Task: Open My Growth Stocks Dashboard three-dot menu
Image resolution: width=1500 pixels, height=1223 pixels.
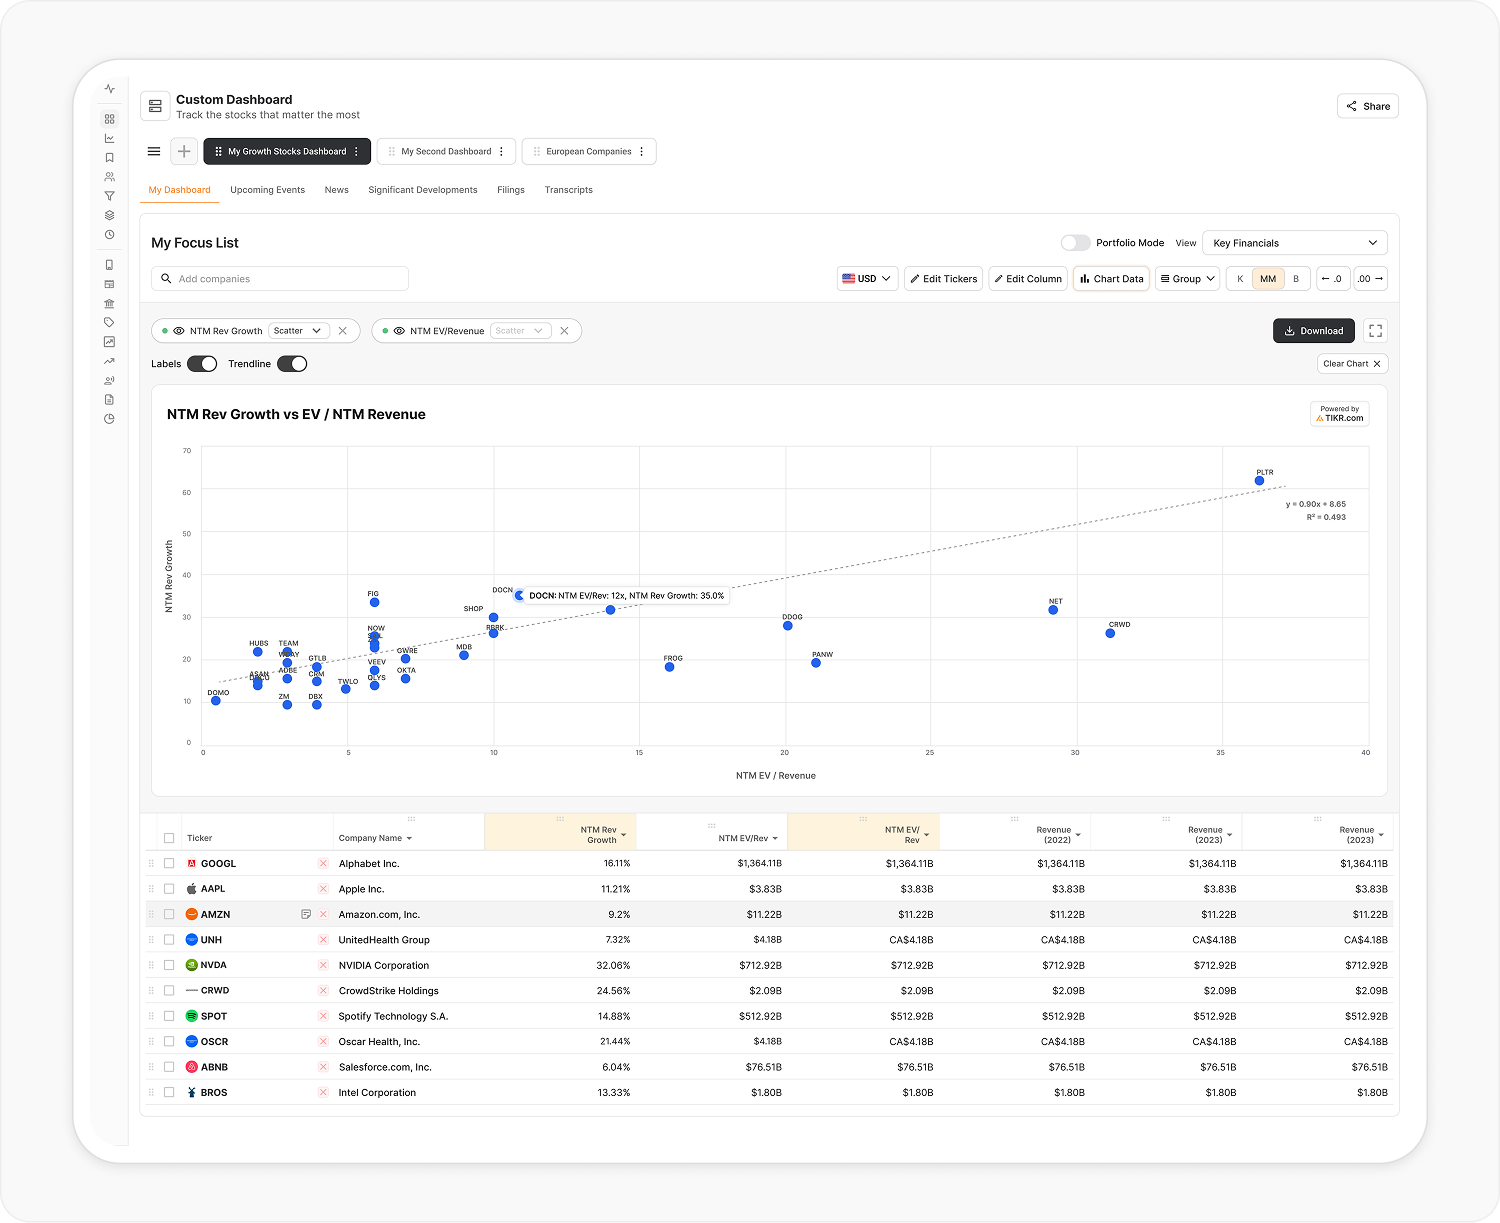Action: point(357,152)
